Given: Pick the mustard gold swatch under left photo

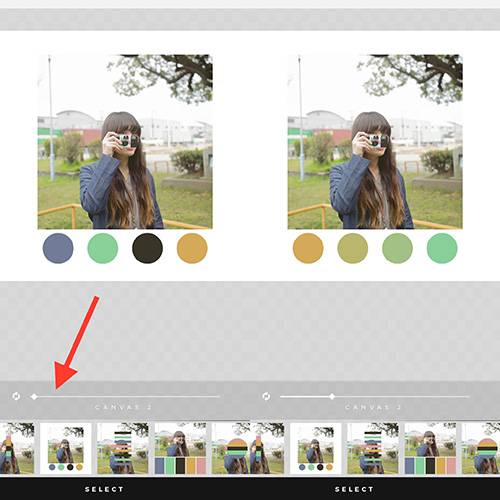Looking at the screenshot, I should click(x=192, y=248).
